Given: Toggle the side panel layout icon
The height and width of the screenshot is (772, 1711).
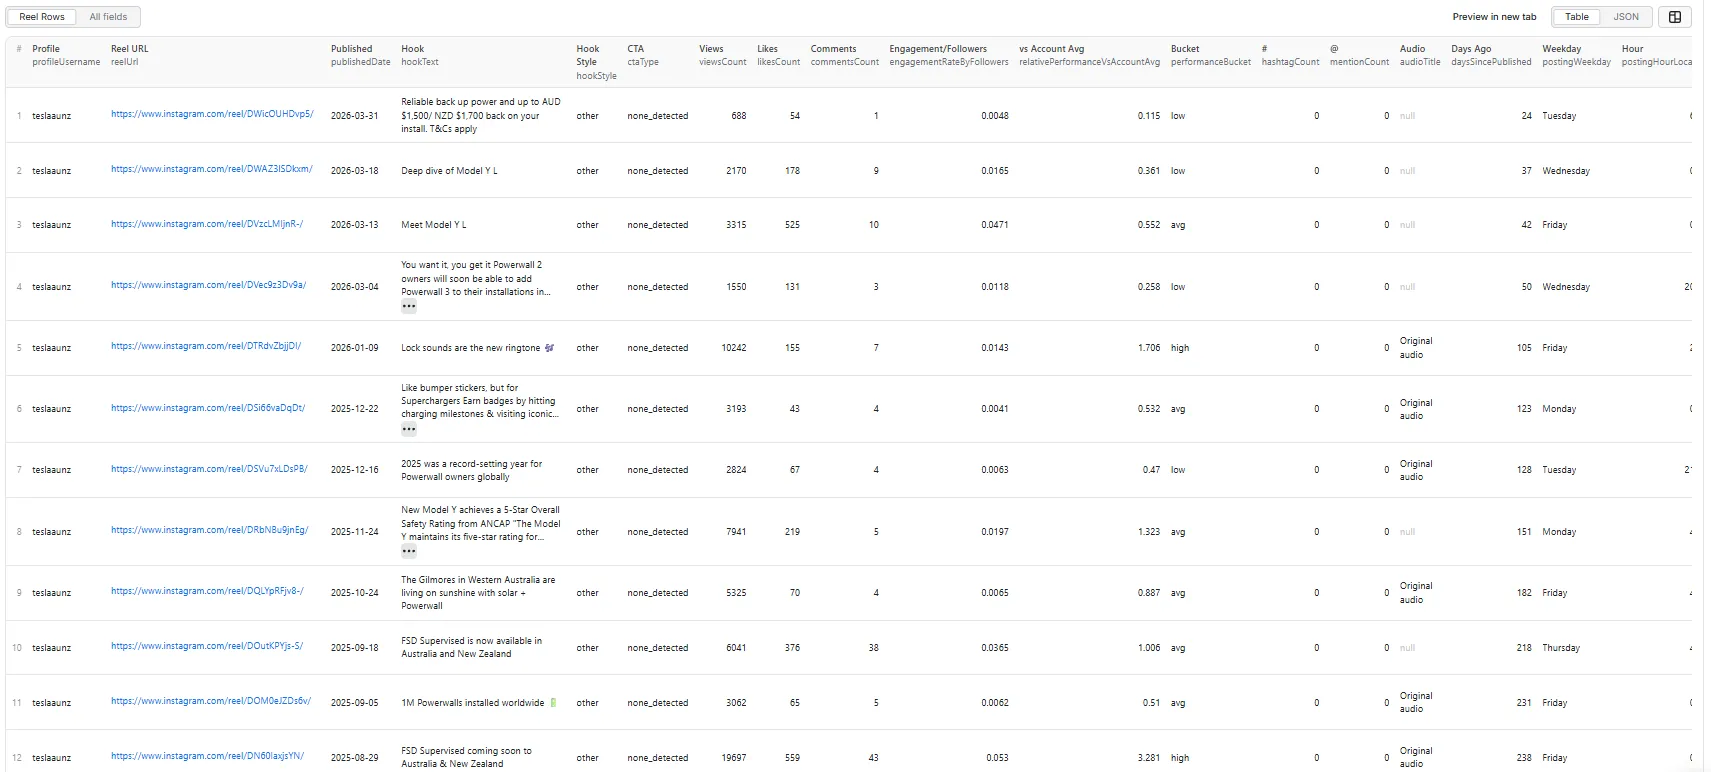Looking at the screenshot, I should pyautogui.click(x=1675, y=17).
